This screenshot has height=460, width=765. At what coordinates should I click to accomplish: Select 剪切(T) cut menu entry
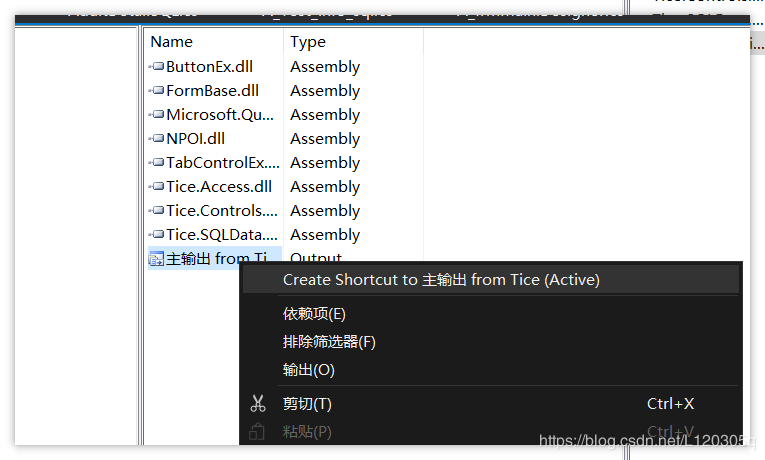click(x=307, y=404)
